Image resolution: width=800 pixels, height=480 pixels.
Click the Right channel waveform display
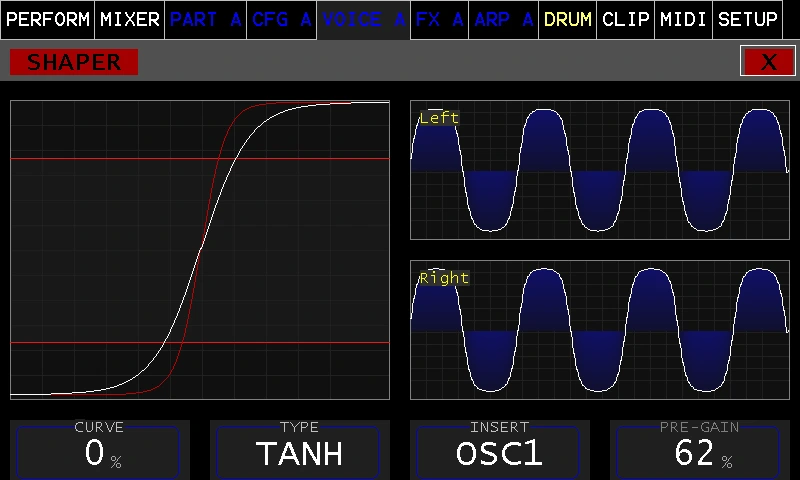click(x=600, y=330)
